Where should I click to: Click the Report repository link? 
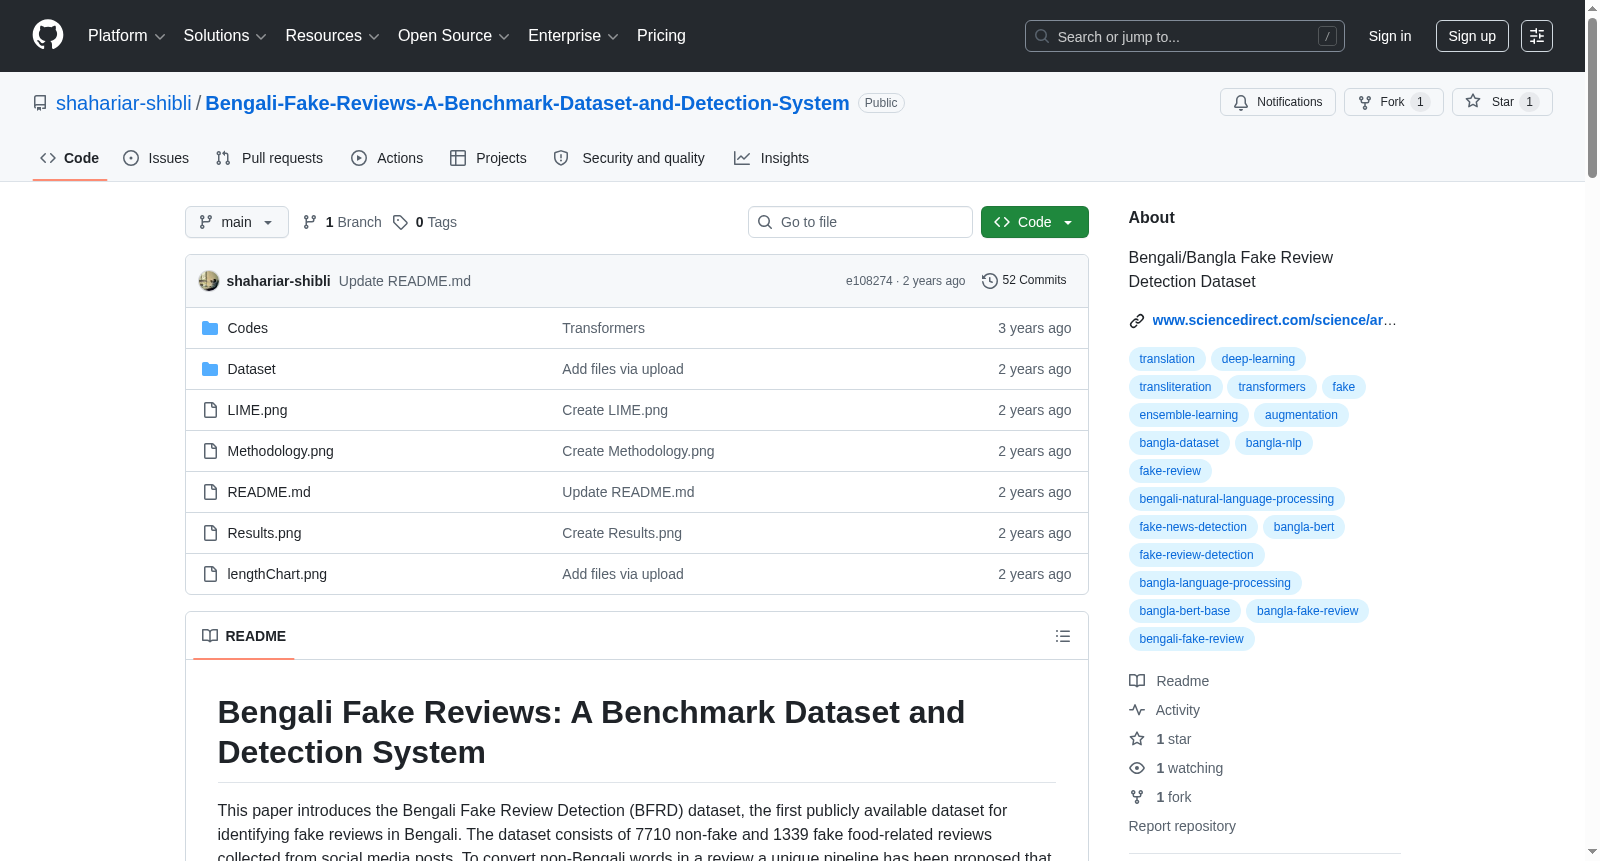coord(1182,826)
